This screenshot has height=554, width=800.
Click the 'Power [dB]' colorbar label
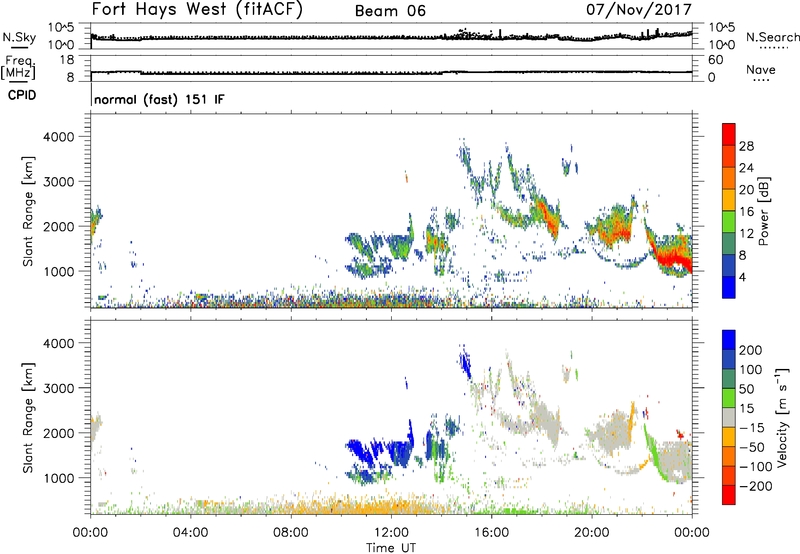pos(763,211)
